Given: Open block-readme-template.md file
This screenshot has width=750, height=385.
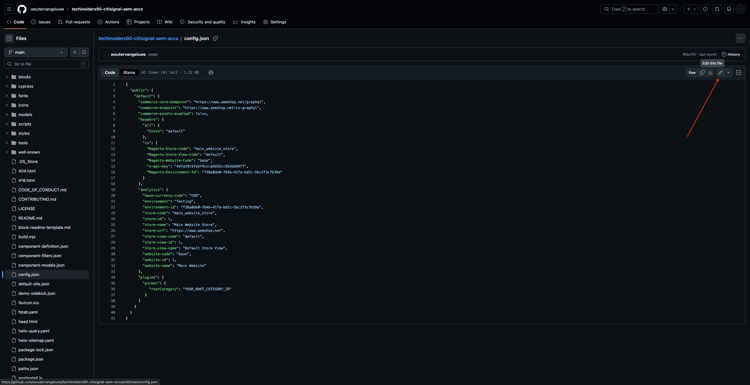Looking at the screenshot, I should 44,227.
